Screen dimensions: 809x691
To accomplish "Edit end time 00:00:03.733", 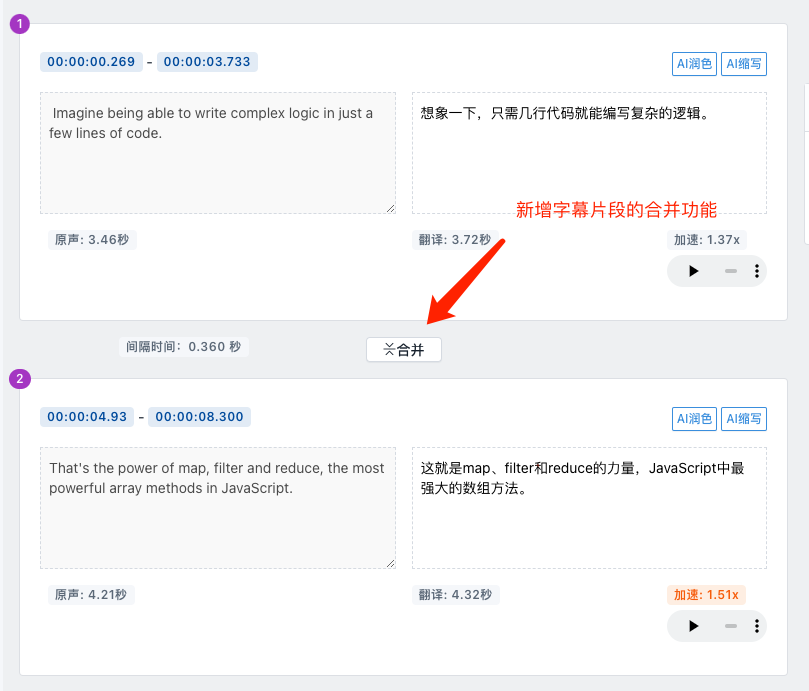I will [207, 62].
